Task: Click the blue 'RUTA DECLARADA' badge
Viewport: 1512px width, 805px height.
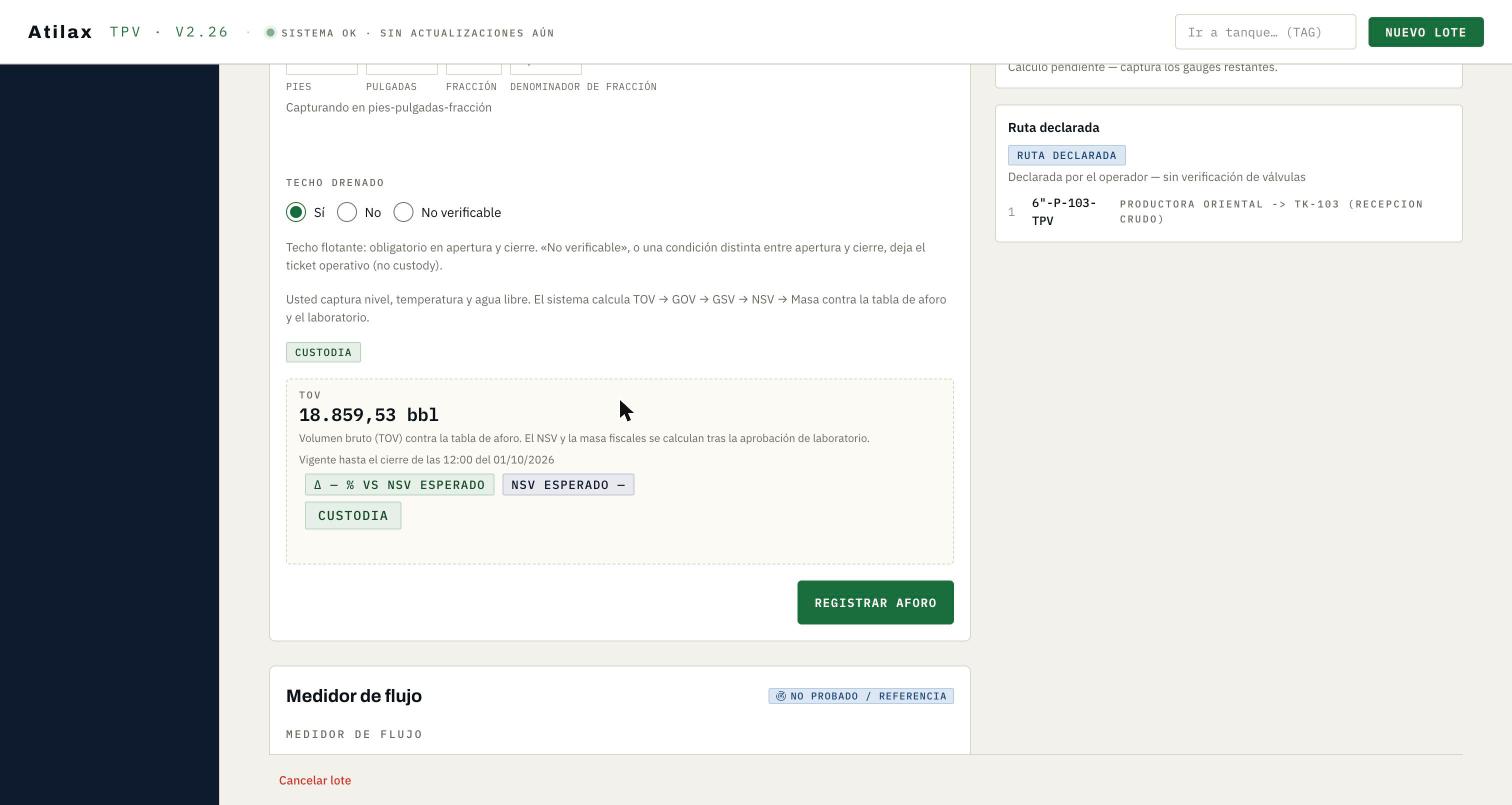Action: (1067, 155)
